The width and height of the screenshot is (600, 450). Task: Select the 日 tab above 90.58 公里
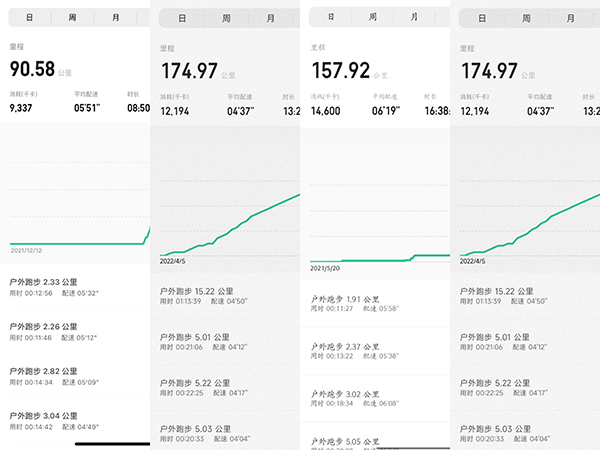pos(29,17)
